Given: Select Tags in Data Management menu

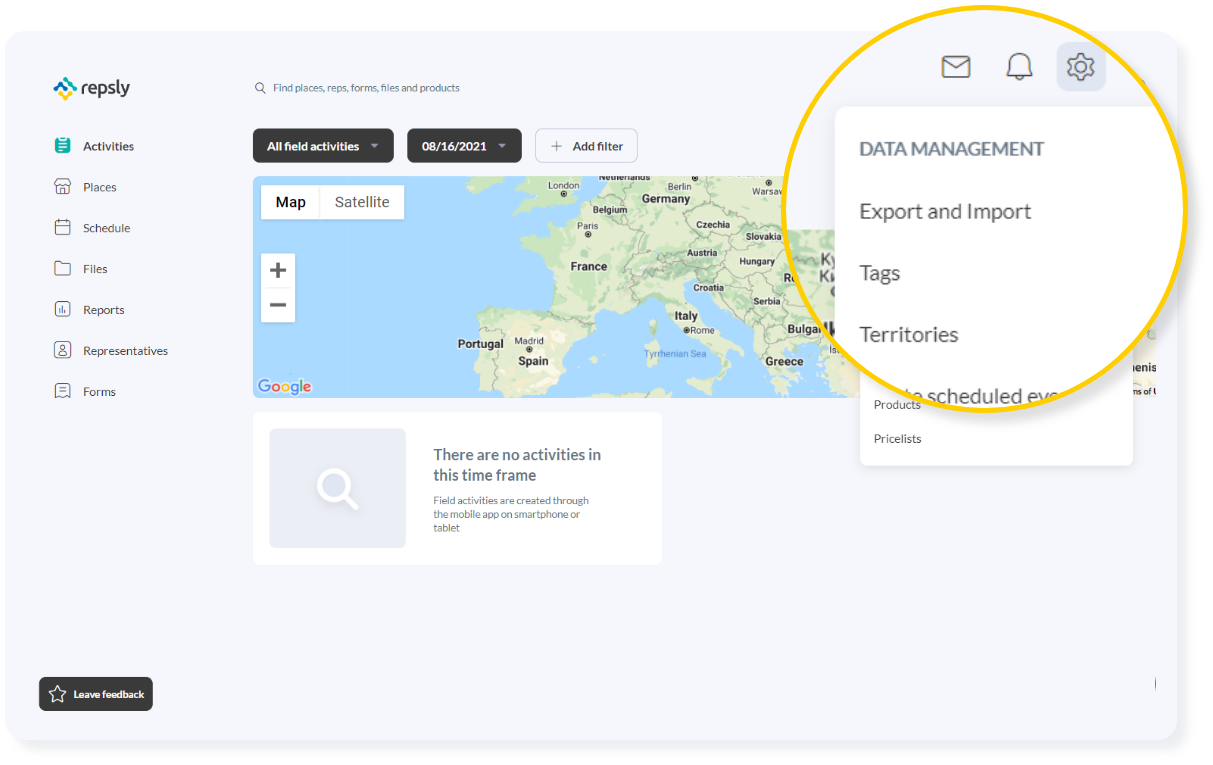Looking at the screenshot, I should coord(880,273).
